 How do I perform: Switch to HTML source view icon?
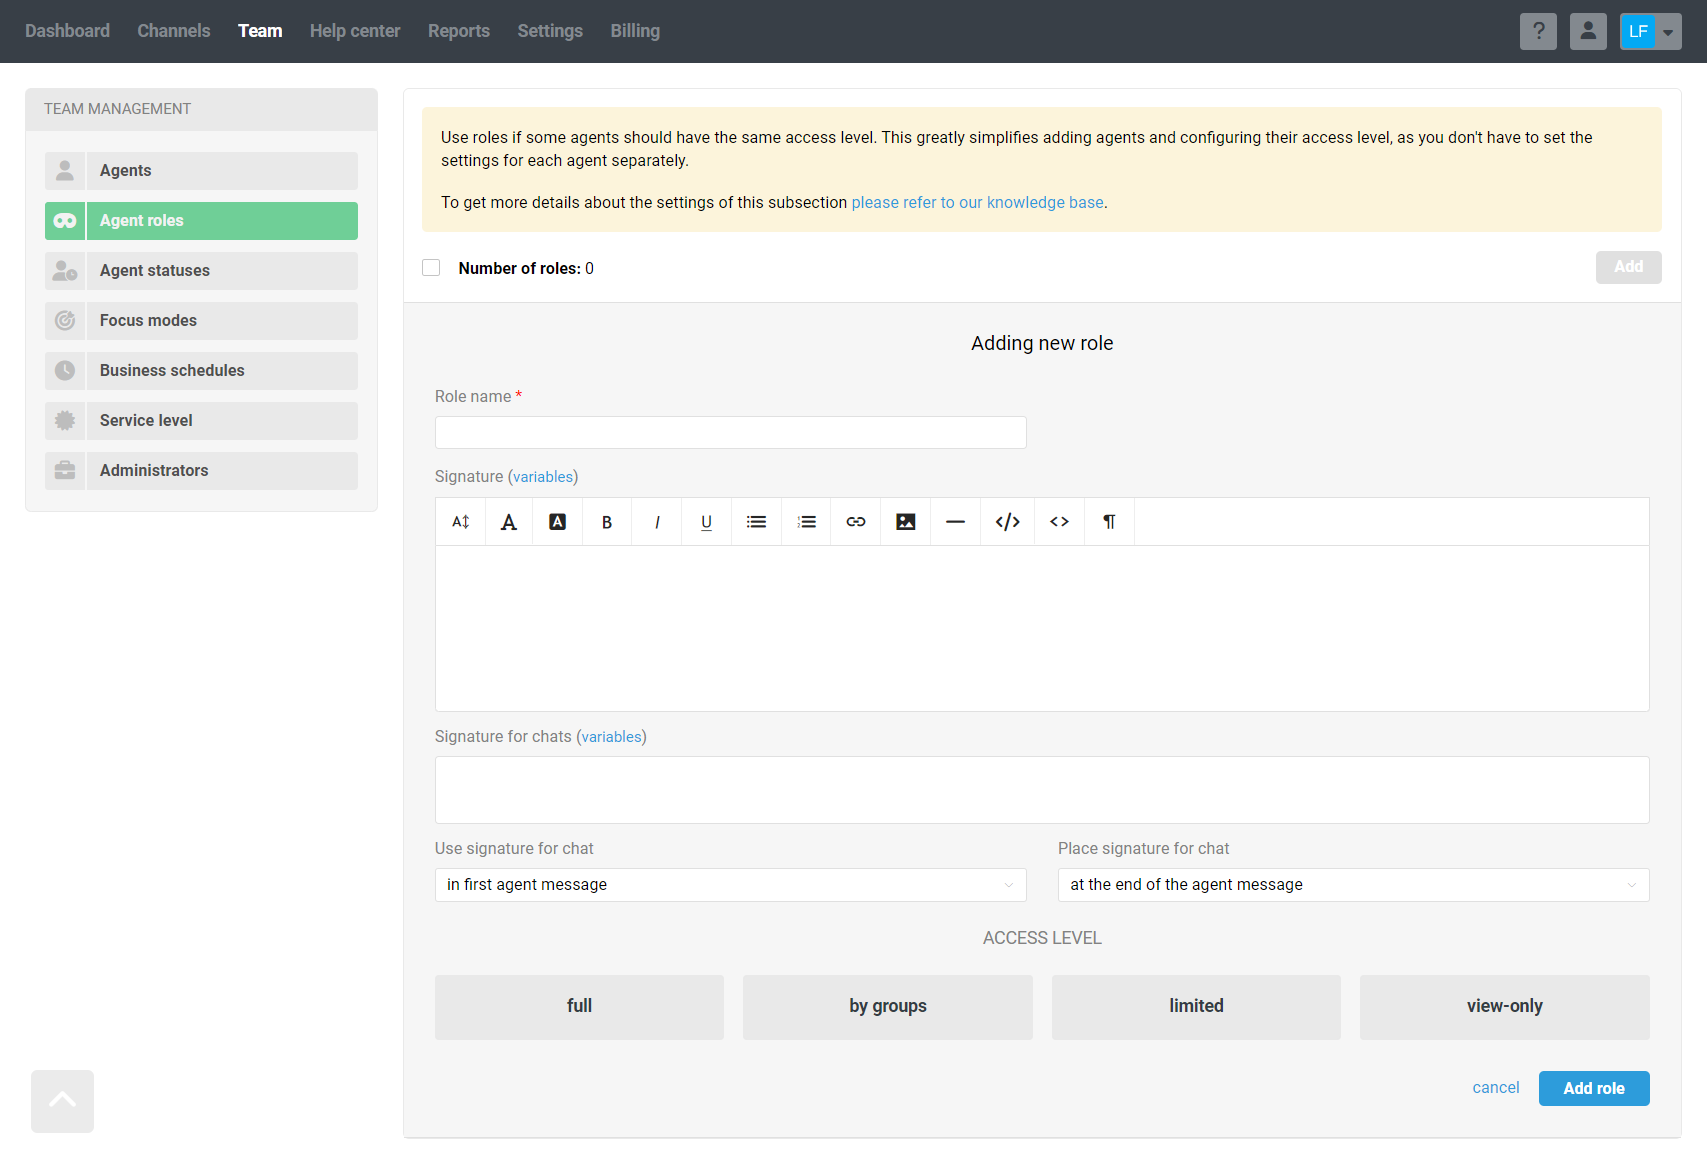(1060, 522)
